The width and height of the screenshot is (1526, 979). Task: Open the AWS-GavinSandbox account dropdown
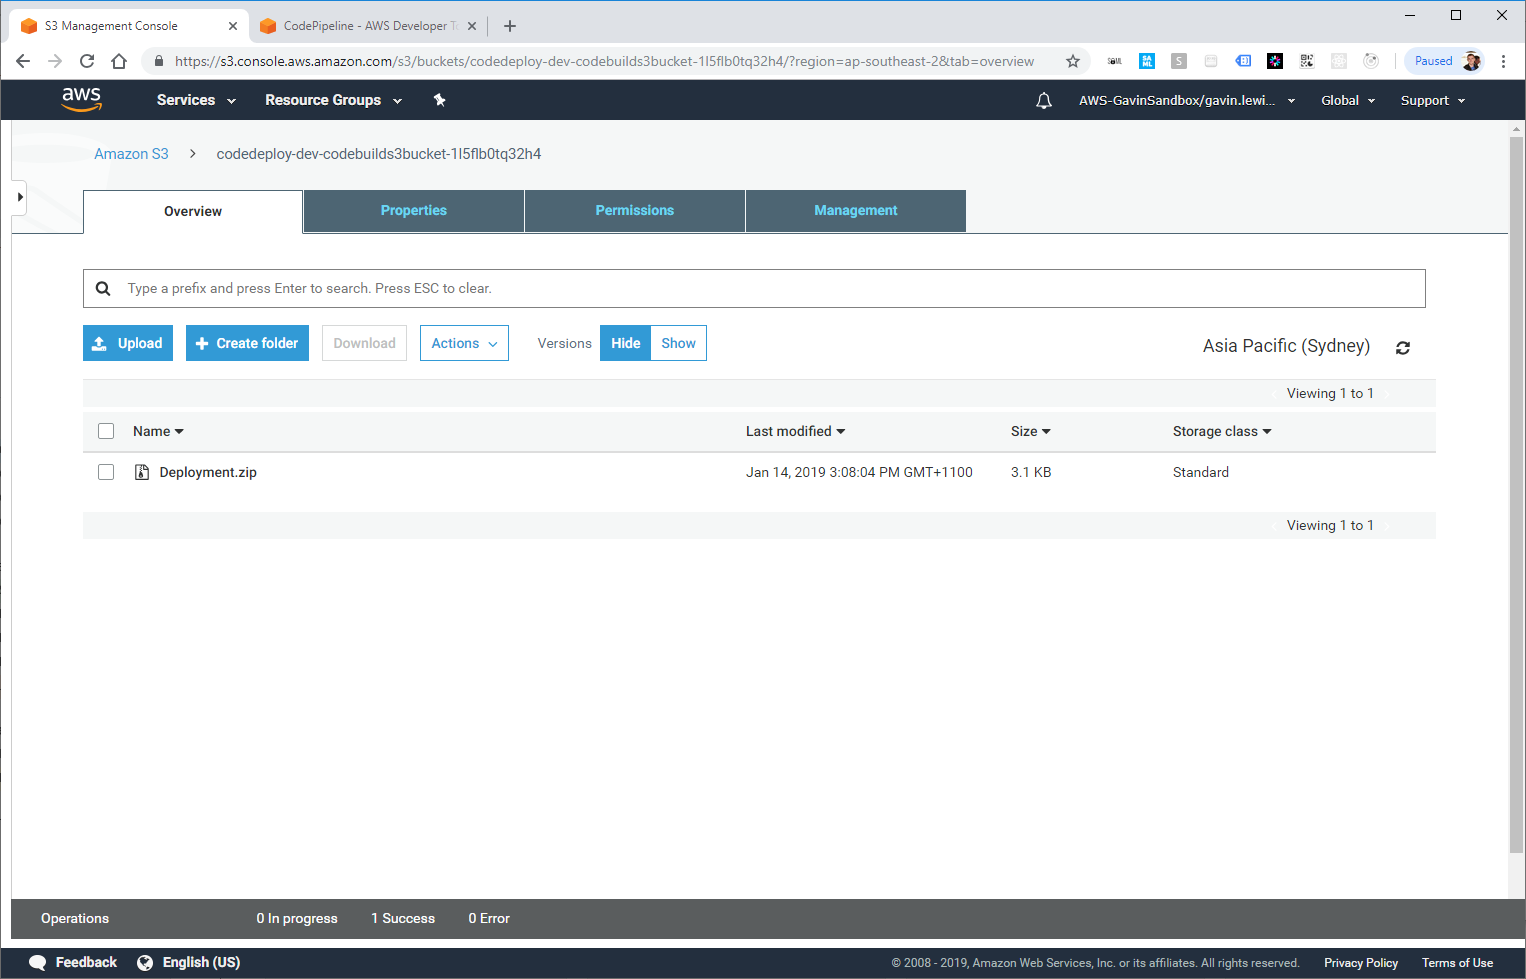coord(1187,100)
